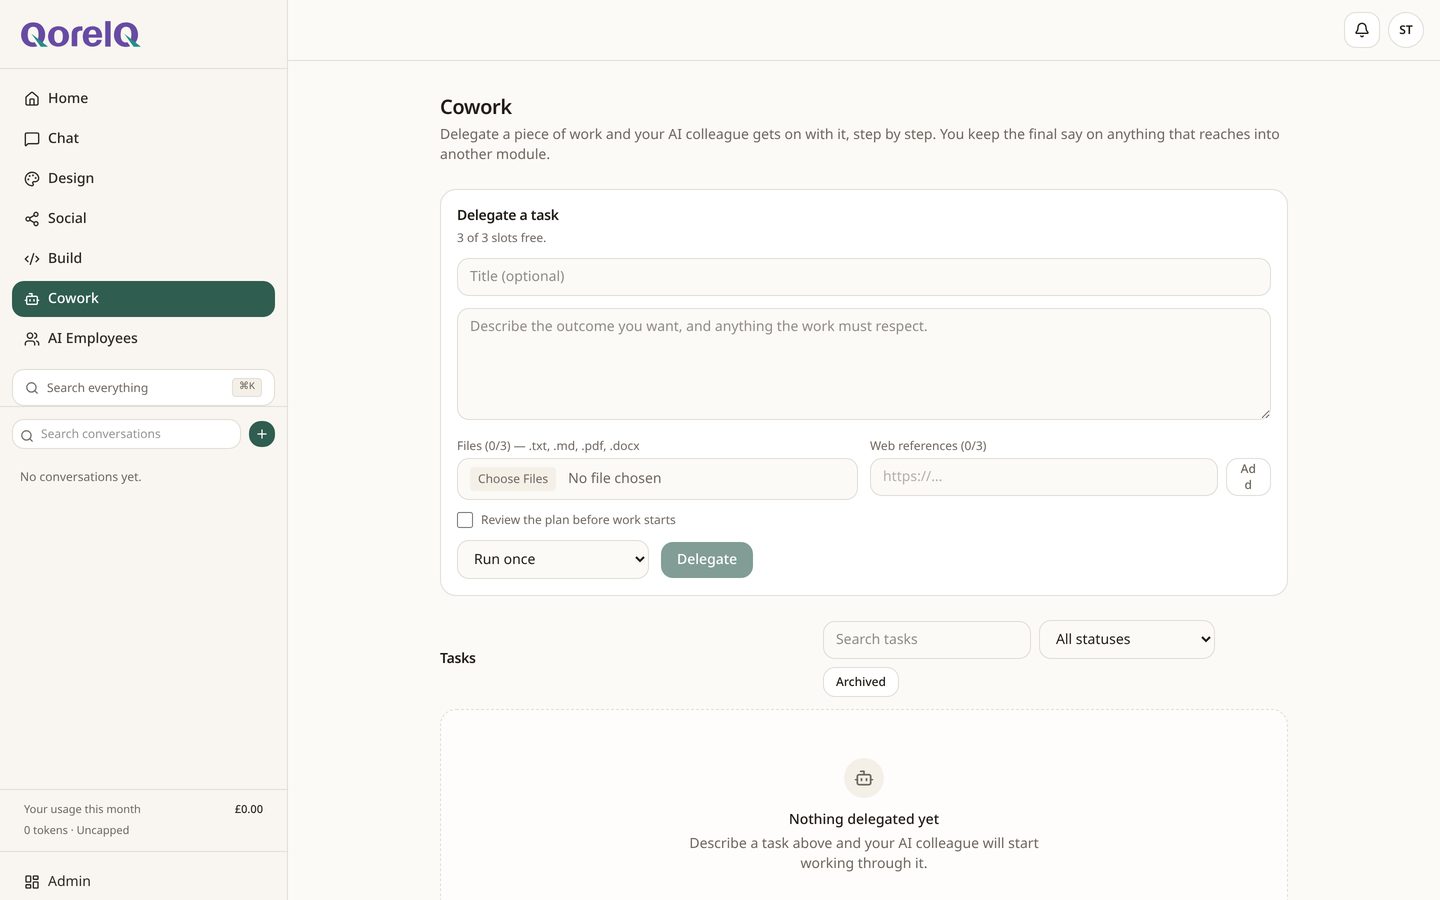Screen dimensions: 1440x900
Task: Open the Build module
Action: [143, 258]
